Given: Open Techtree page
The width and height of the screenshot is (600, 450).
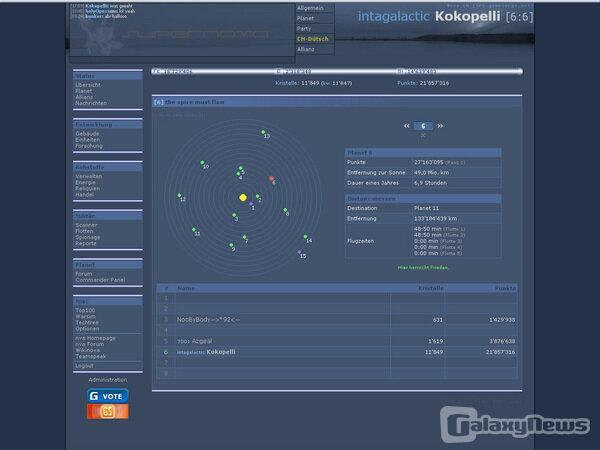Looking at the screenshot, I should (87, 323).
